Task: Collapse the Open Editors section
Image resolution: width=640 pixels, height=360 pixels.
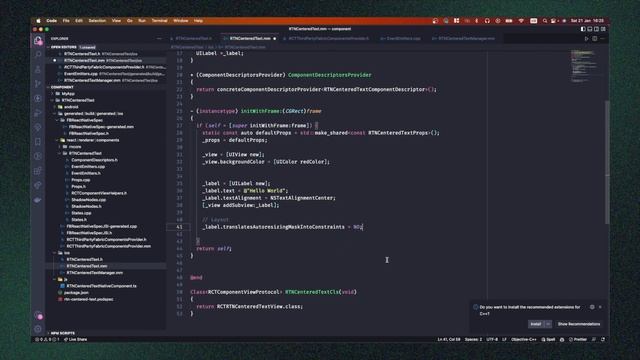Action: 64,47
